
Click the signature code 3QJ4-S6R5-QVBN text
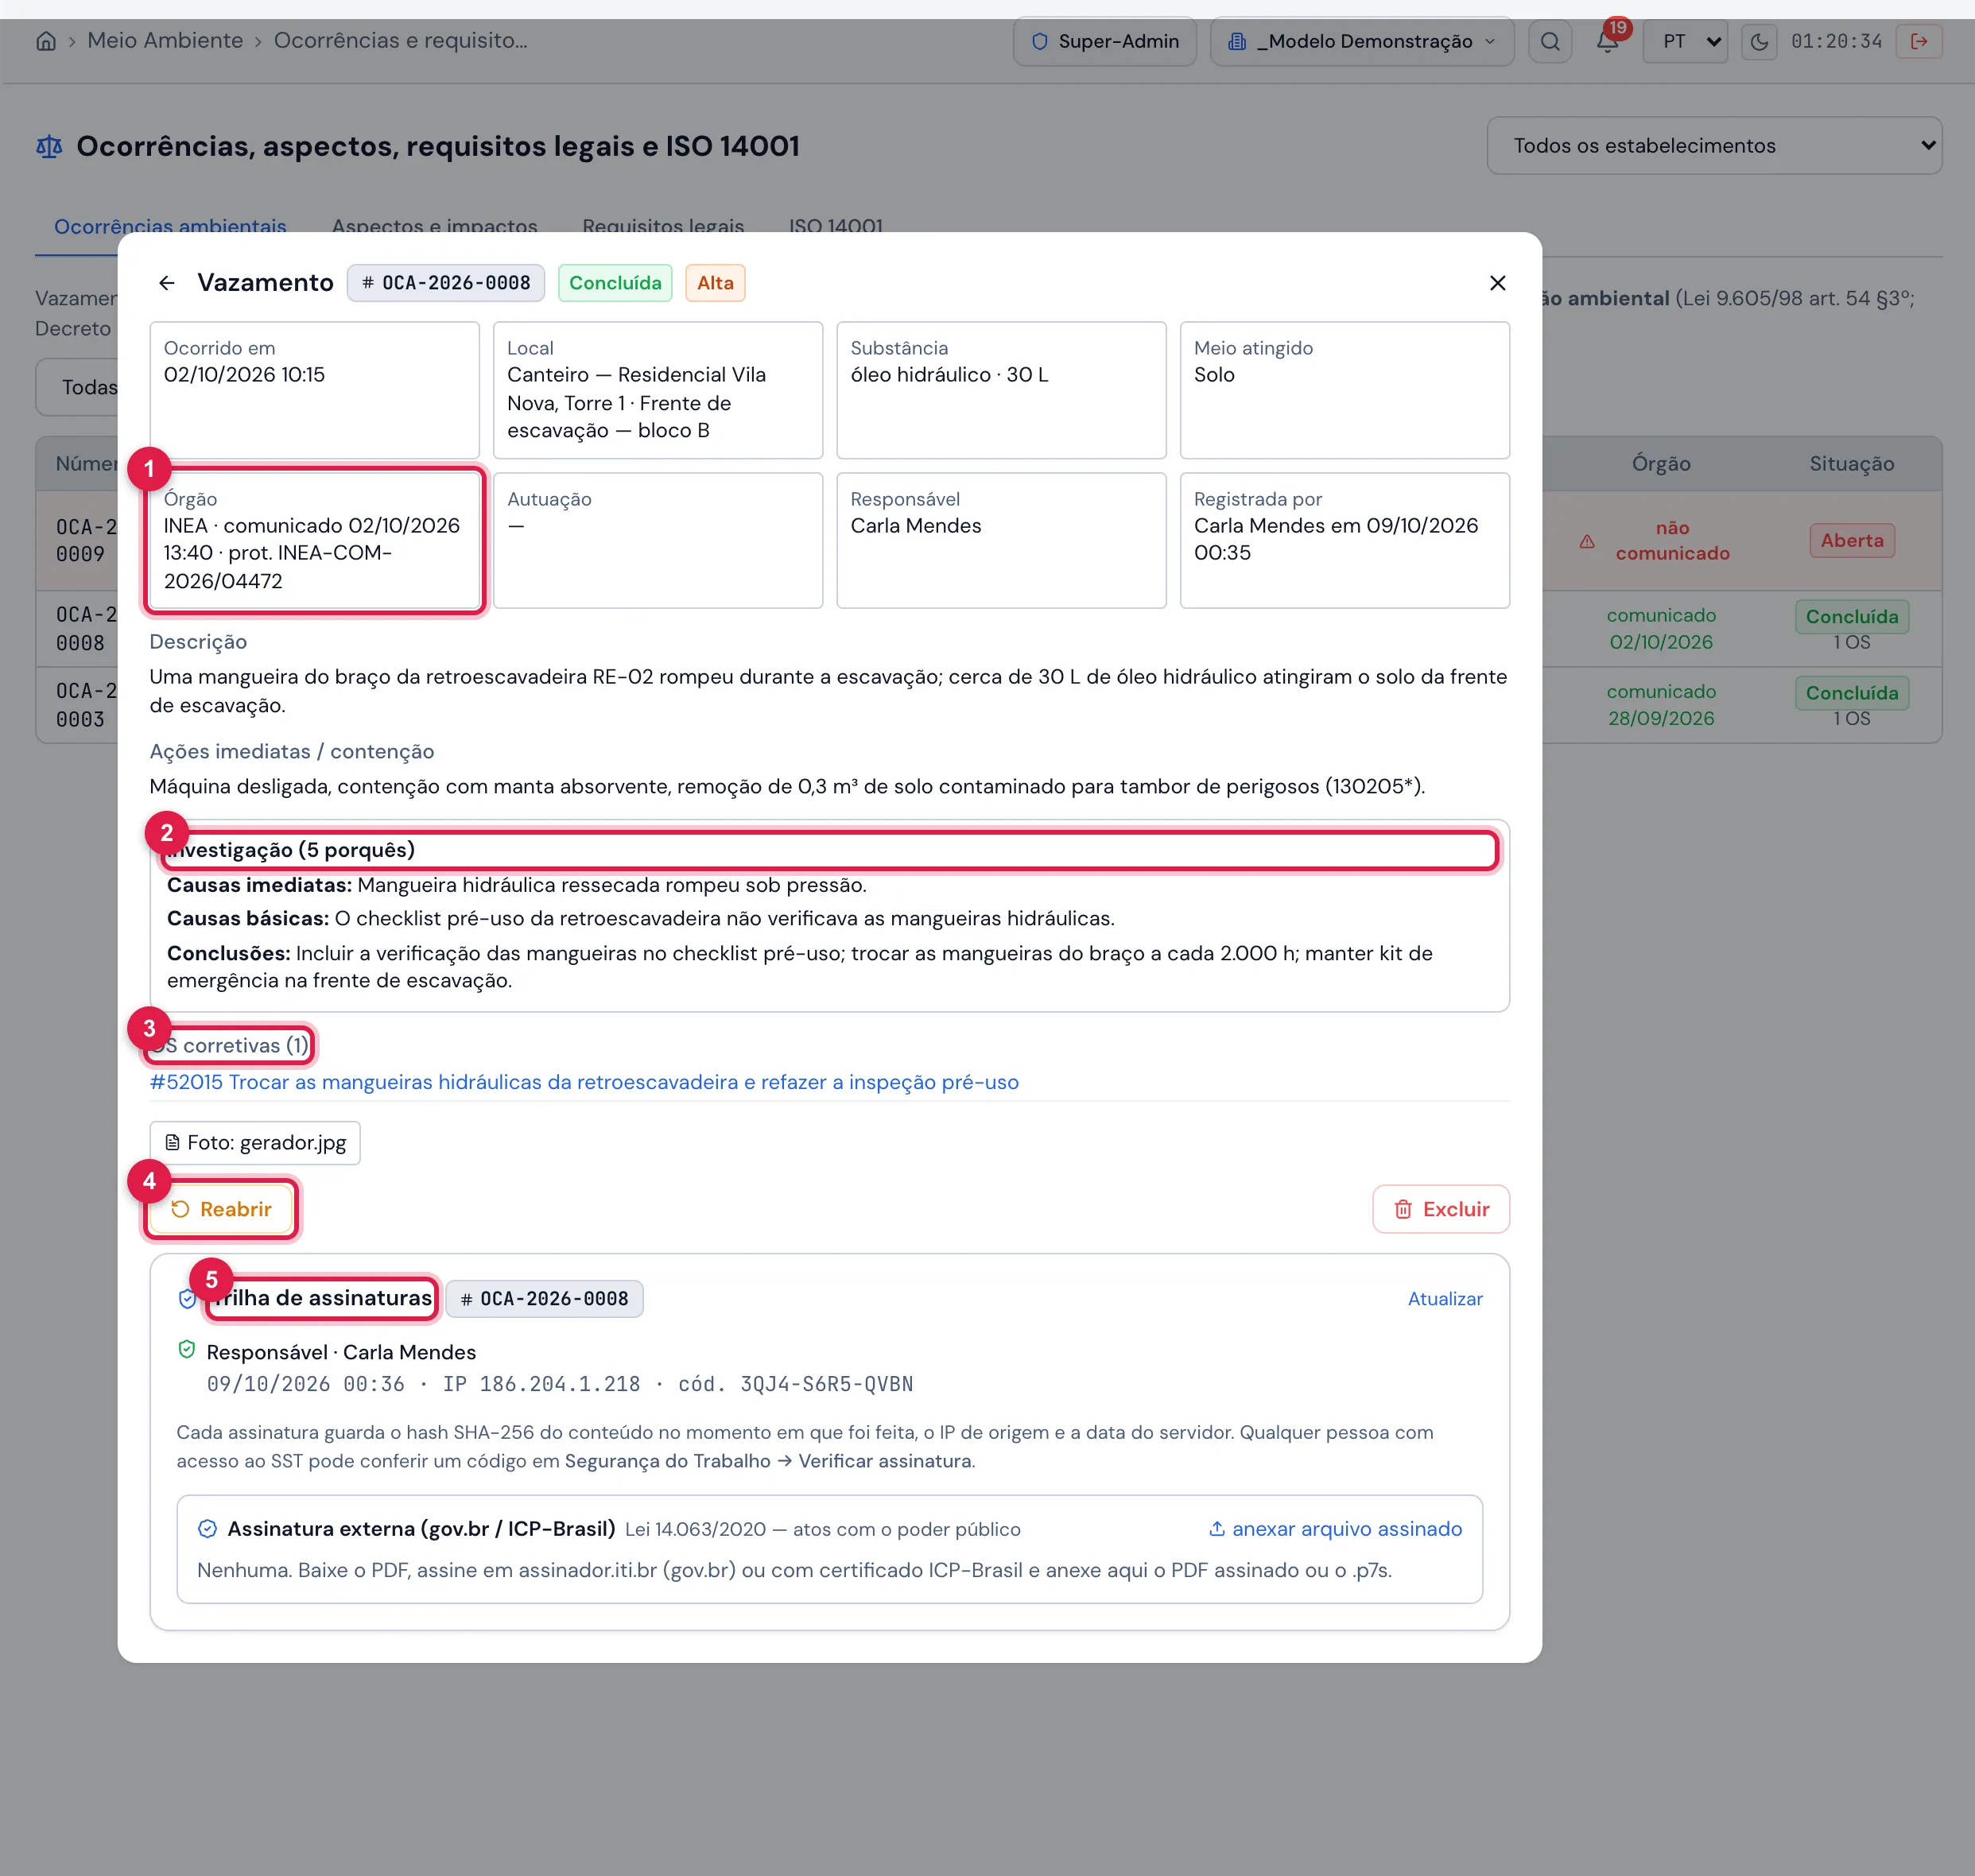pos(826,1384)
